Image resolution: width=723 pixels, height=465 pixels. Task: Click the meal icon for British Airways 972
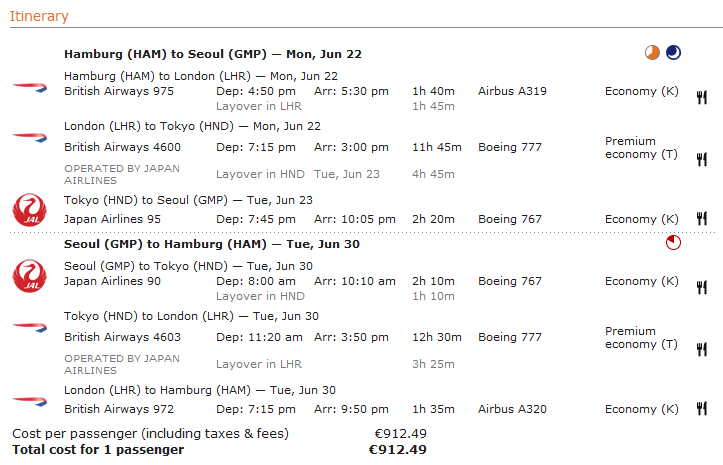click(702, 409)
